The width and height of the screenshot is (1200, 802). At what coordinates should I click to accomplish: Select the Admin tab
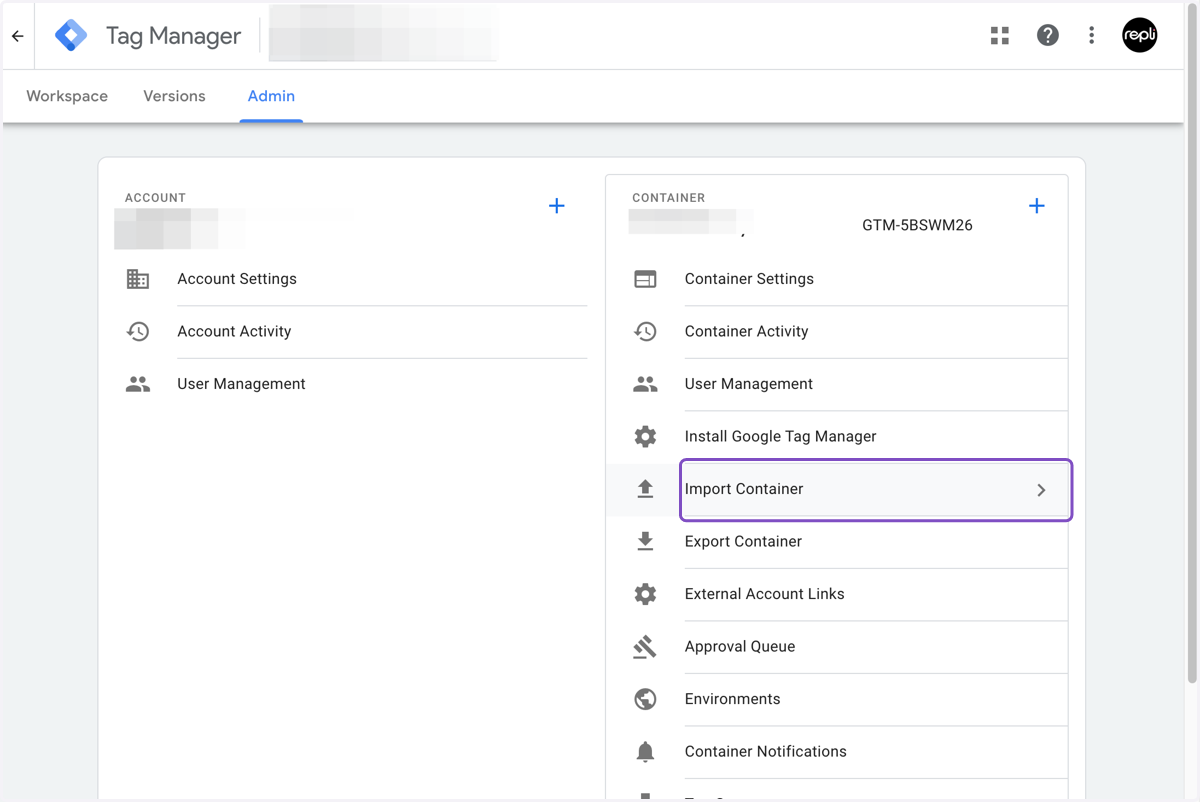click(x=271, y=96)
